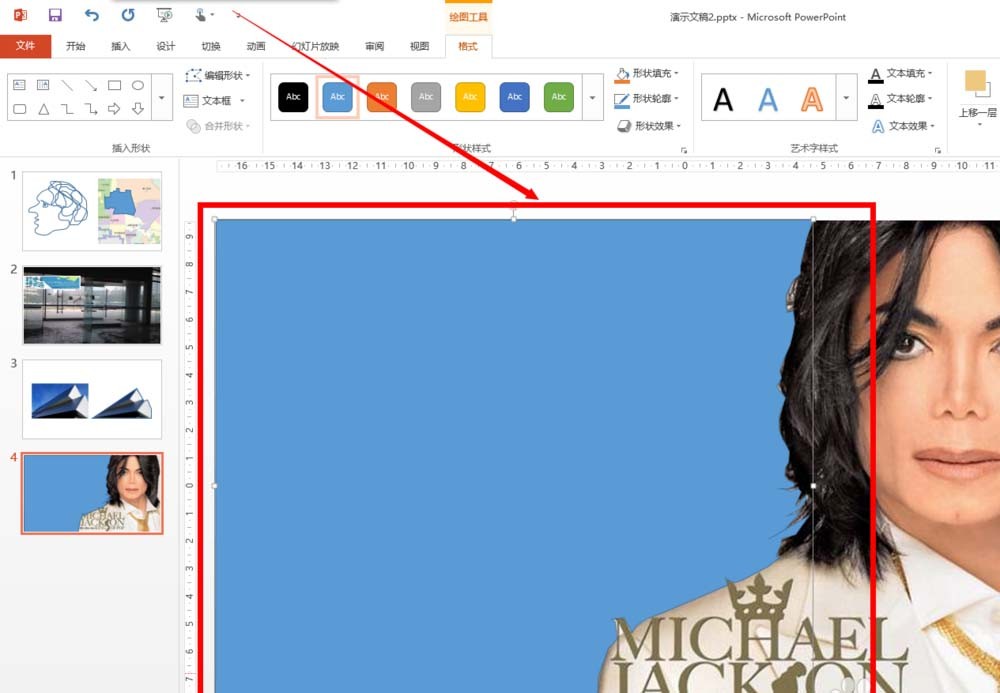Open the 形状填充 dropdown

tap(647, 74)
